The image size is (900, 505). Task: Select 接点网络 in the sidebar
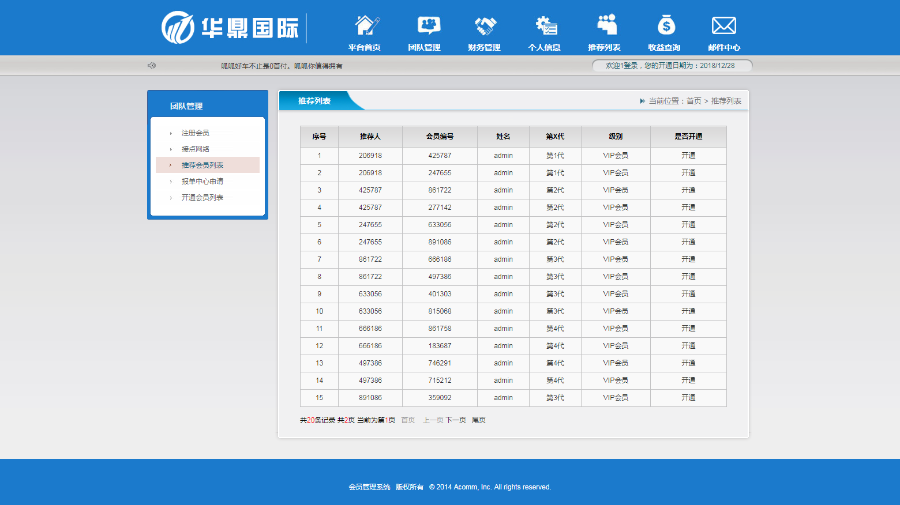(195, 149)
